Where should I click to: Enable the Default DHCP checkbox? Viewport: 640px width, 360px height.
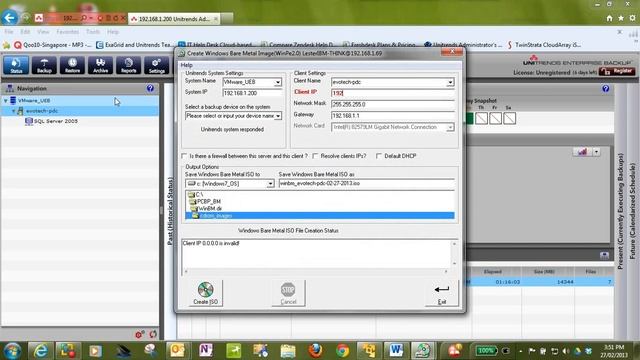[x=379, y=156]
